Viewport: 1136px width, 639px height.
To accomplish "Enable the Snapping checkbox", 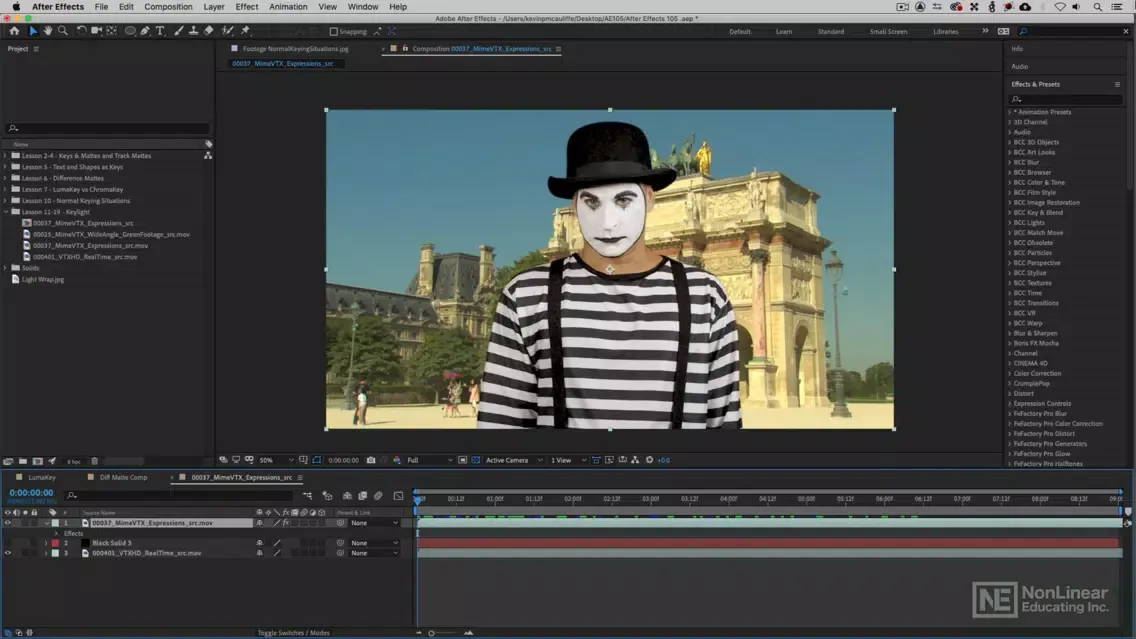I will [x=333, y=32].
